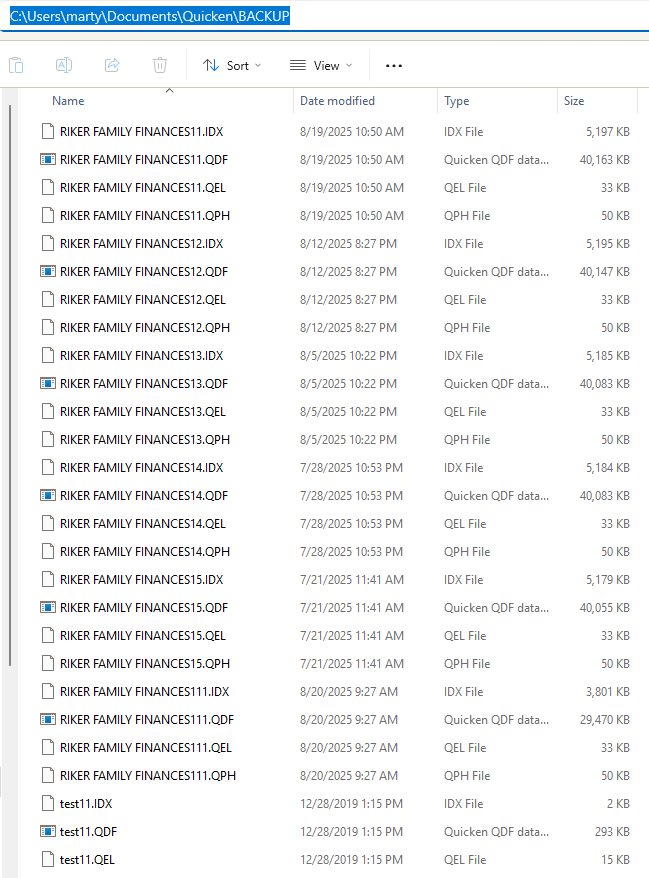Click the Delete trash can icon
649x878 pixels.
(160, 66)
